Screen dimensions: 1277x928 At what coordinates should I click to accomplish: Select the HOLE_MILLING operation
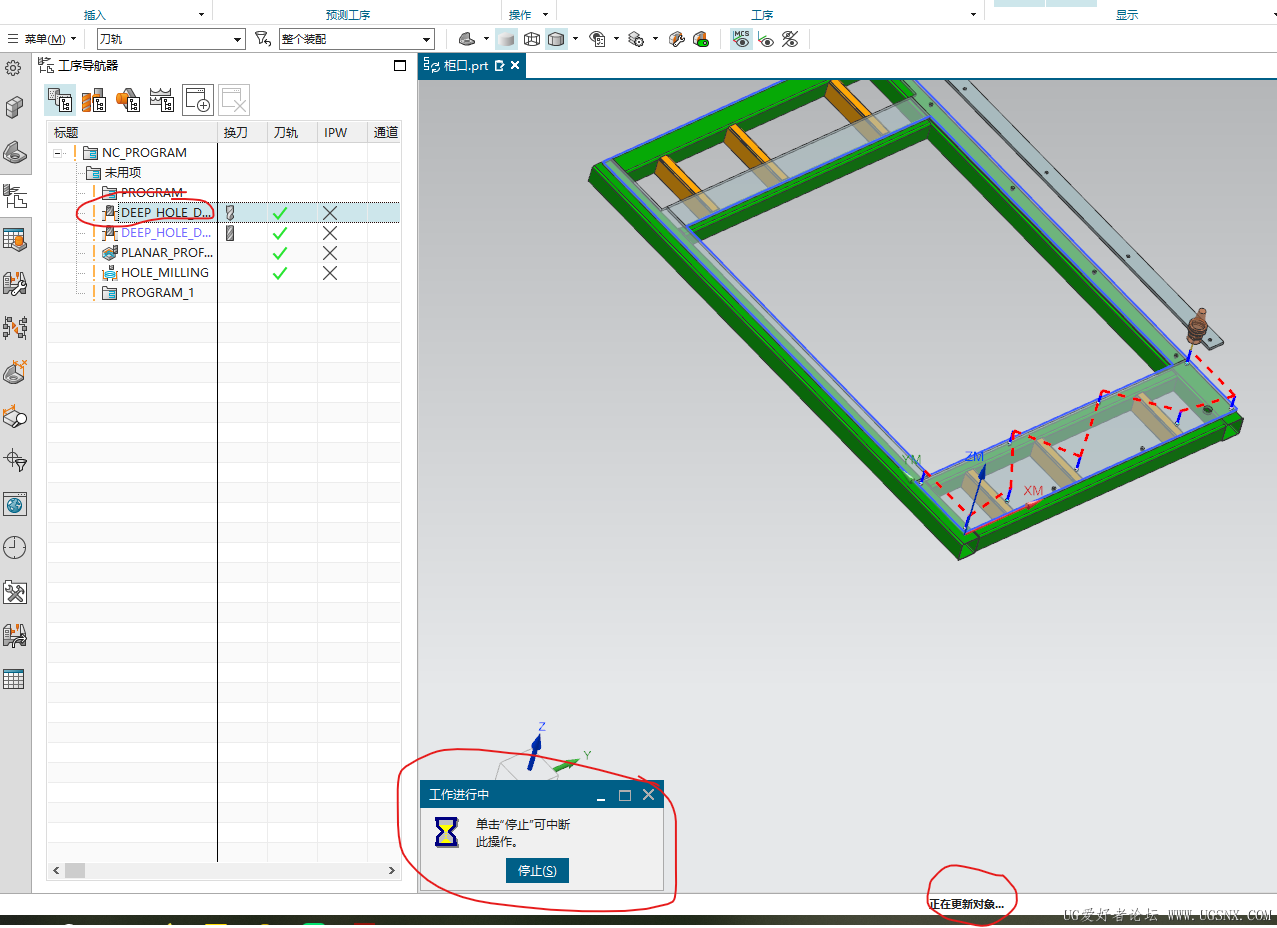(x=164, y=273)
